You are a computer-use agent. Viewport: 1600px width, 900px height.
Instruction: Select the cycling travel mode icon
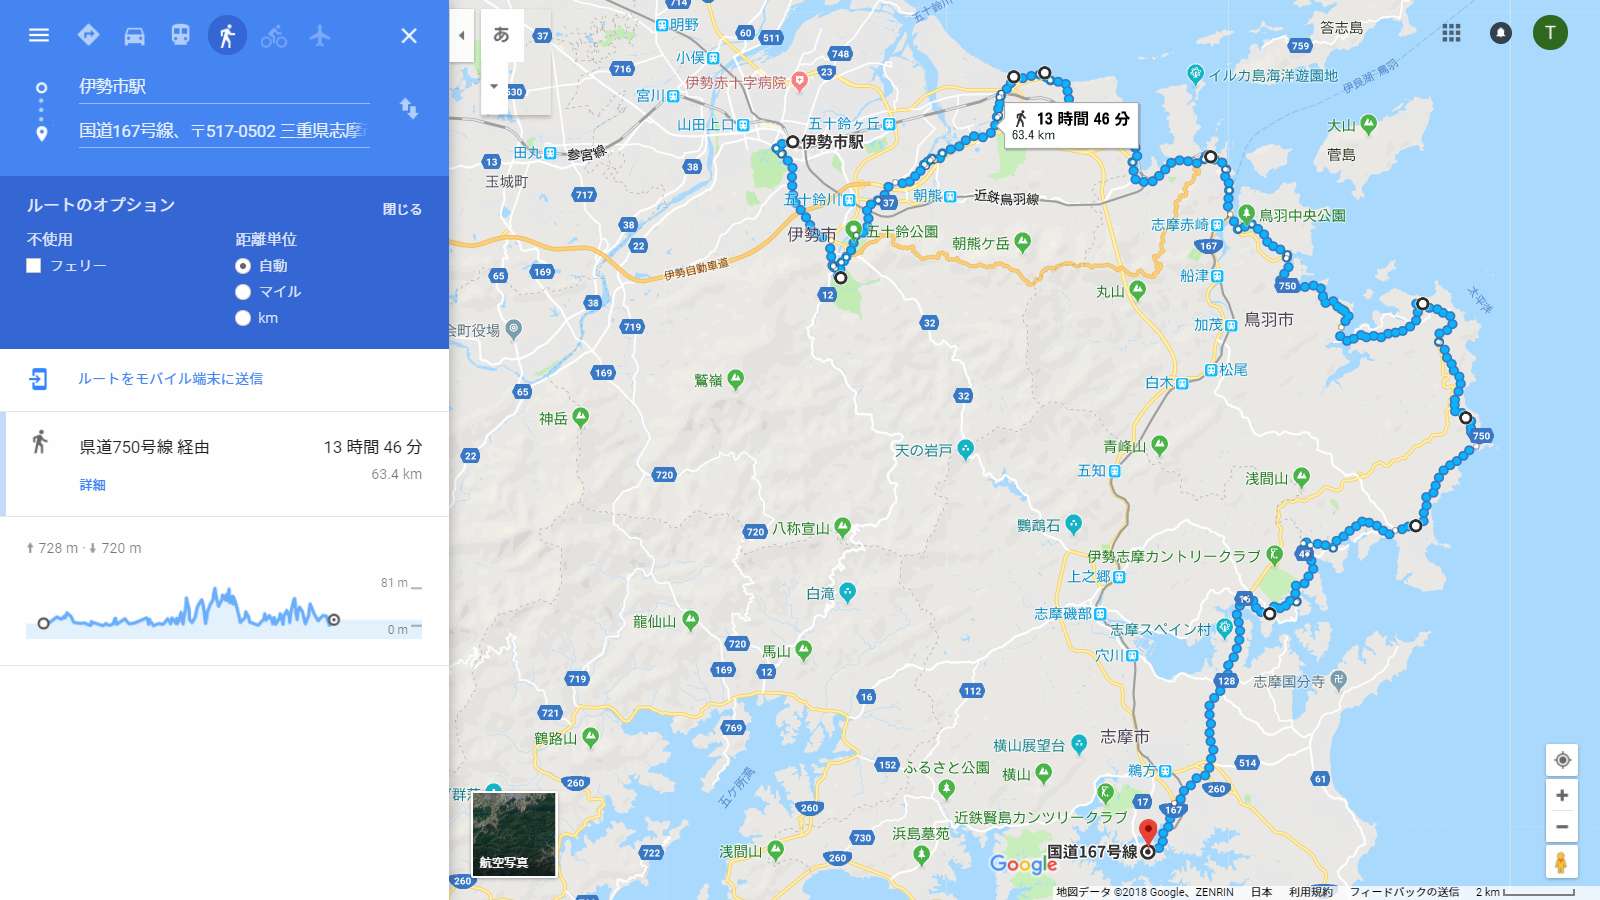point(274,36)
